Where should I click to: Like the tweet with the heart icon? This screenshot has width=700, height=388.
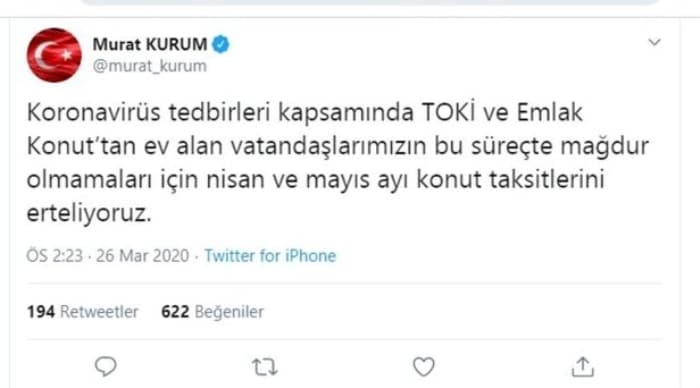coord(423,367)
